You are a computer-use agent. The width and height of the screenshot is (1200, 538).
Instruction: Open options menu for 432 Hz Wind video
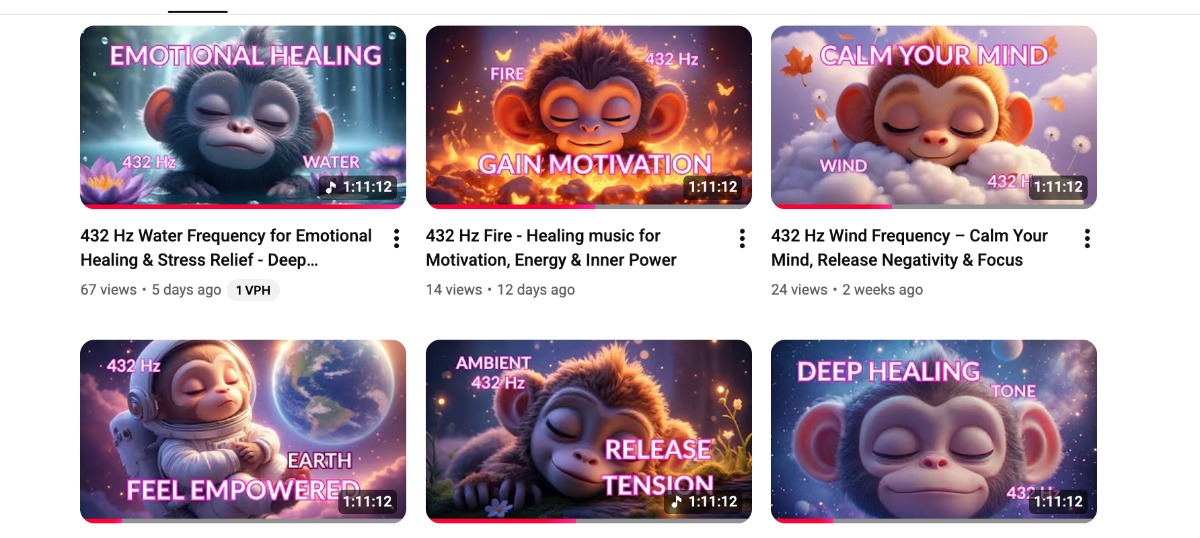1087,238
